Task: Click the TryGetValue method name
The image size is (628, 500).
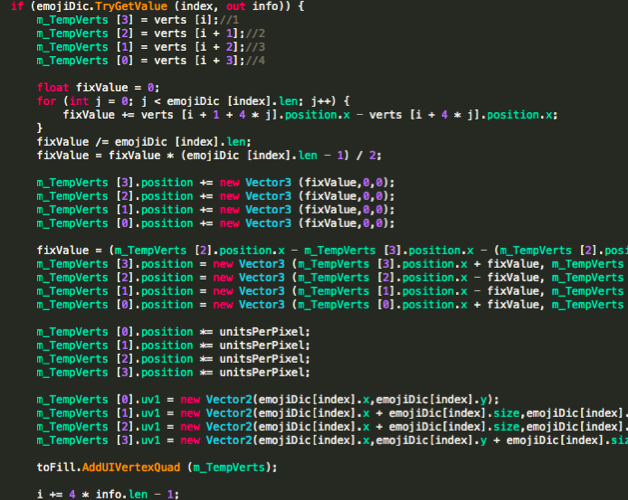Action: [127, 6]
